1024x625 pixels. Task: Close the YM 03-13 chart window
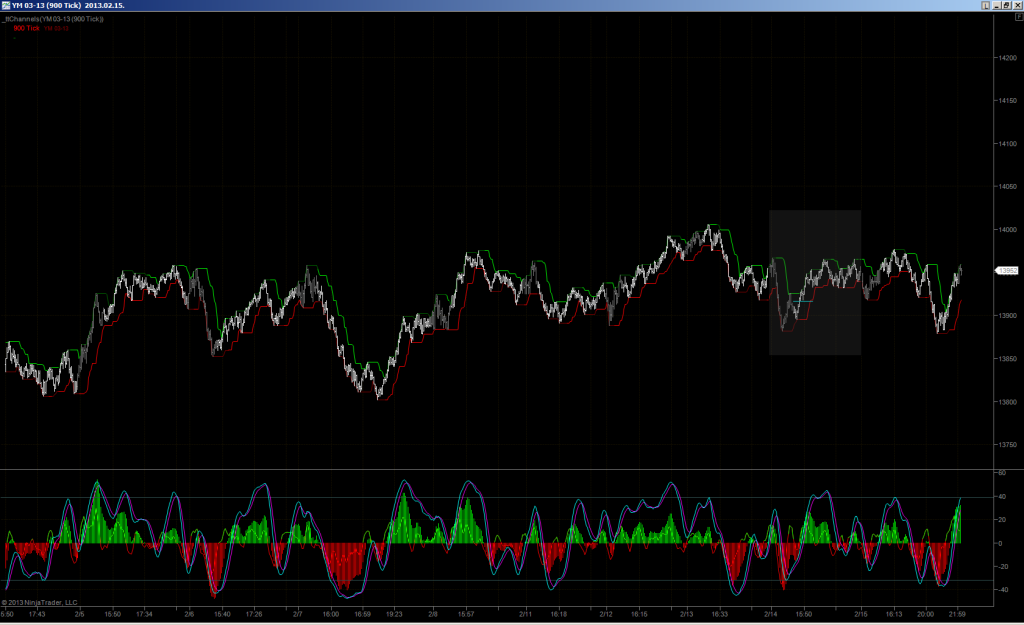(1017, 5)
